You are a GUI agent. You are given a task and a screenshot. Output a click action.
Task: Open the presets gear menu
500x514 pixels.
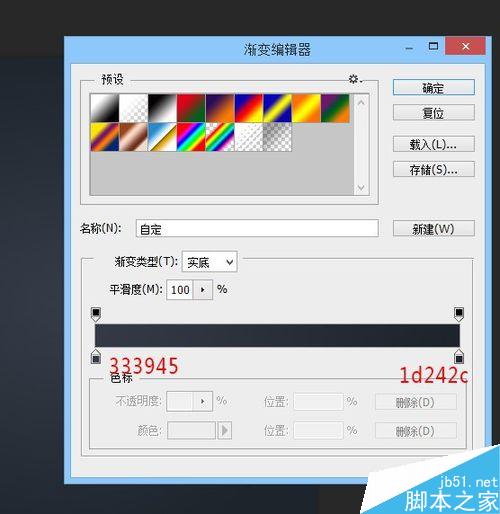355,79
